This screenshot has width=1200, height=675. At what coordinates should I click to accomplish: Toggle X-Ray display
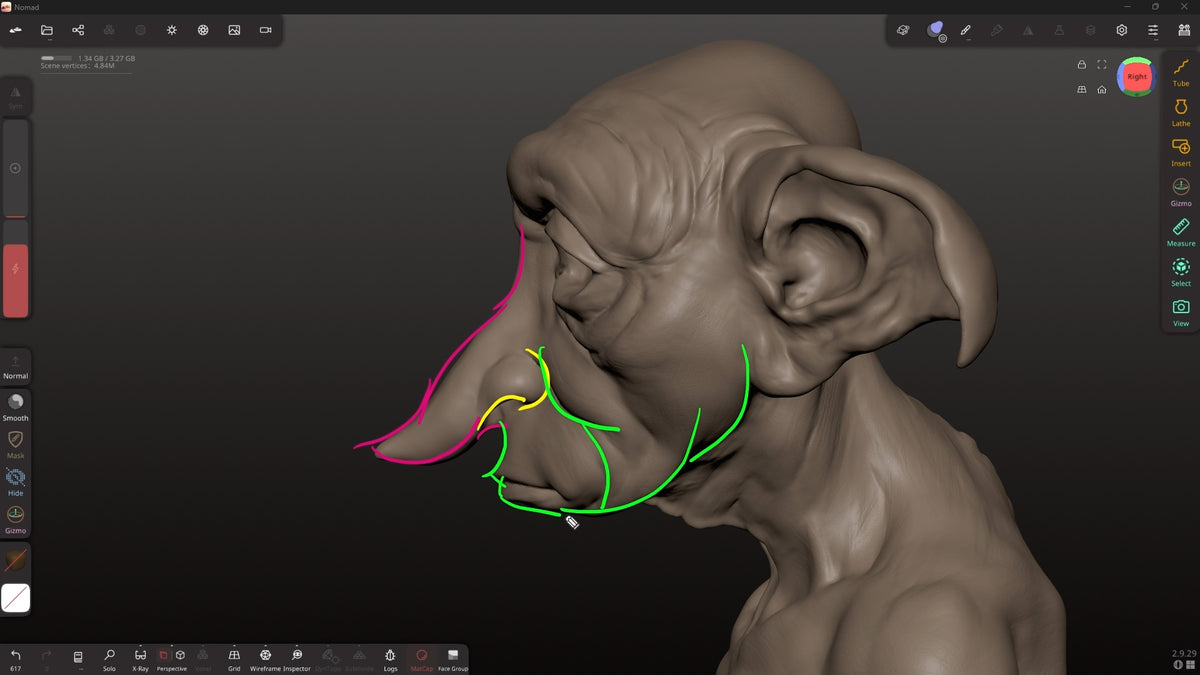[x=141, y=658]
